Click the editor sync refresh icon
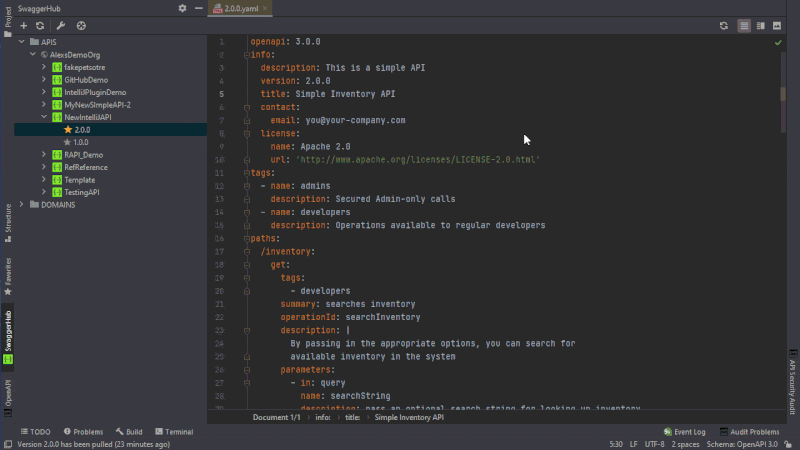 [723, 26]
